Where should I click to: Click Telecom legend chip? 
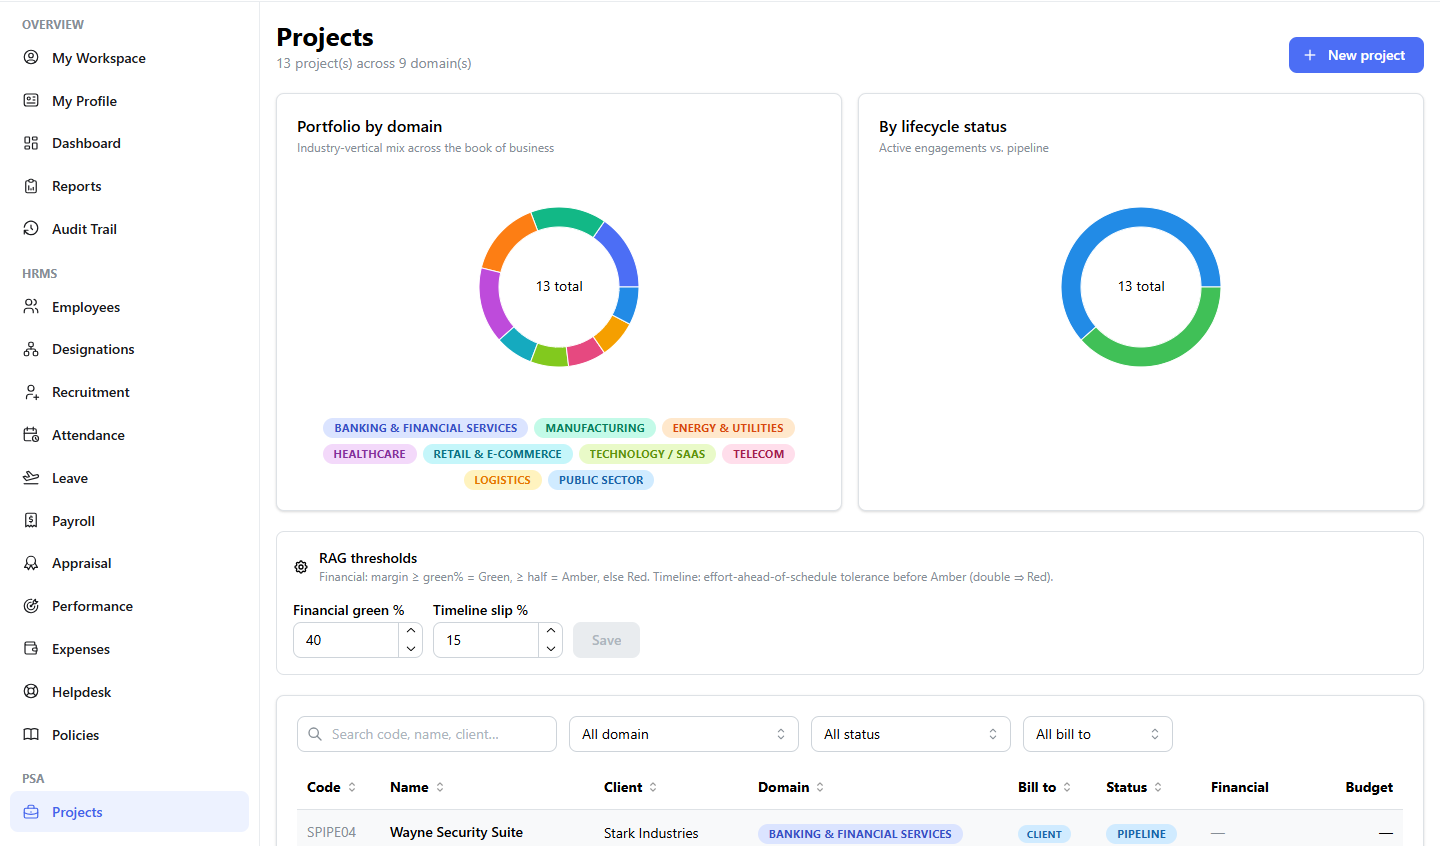(x=758, y=454)
